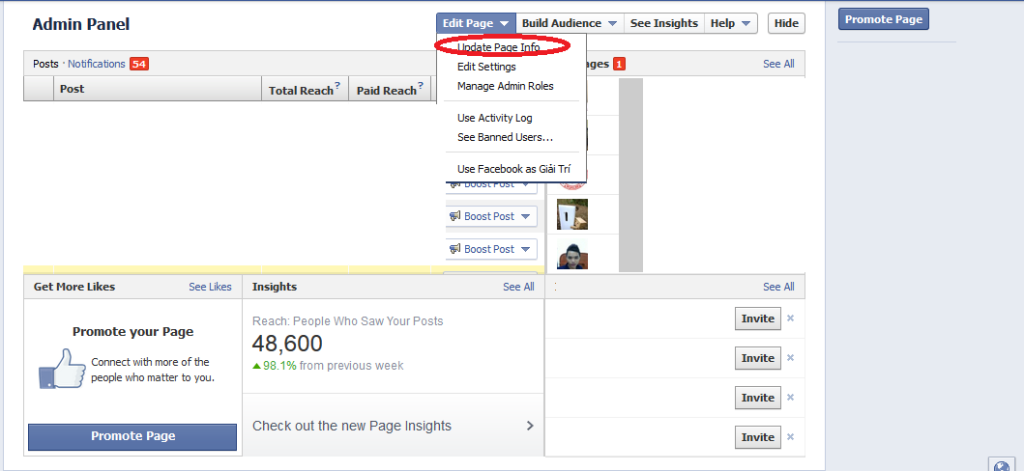Hide the Admin Panel with Hide button
This screenshot has width=1024, height=471.
[x=786, y=24]
